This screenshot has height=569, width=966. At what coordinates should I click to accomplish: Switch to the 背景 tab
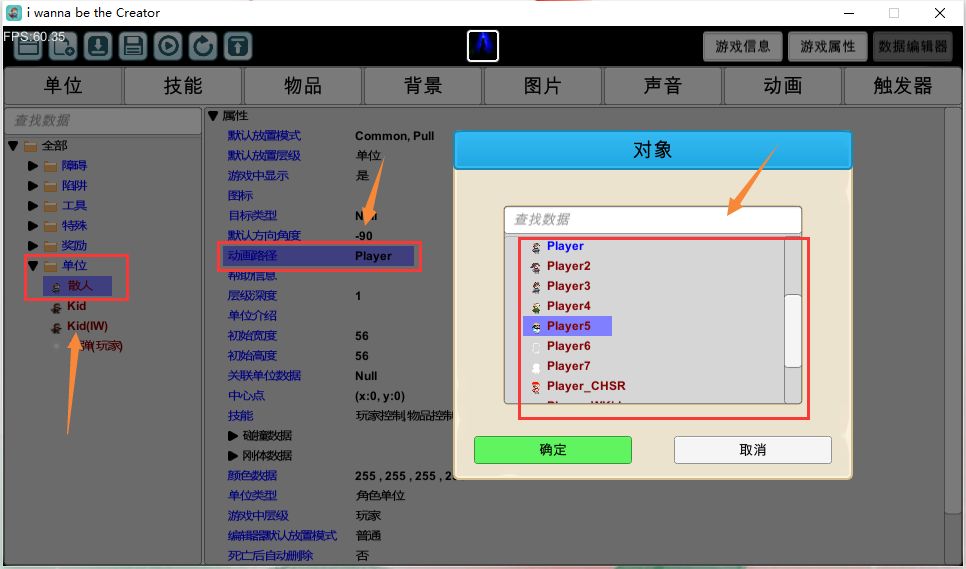coord(423,86)
